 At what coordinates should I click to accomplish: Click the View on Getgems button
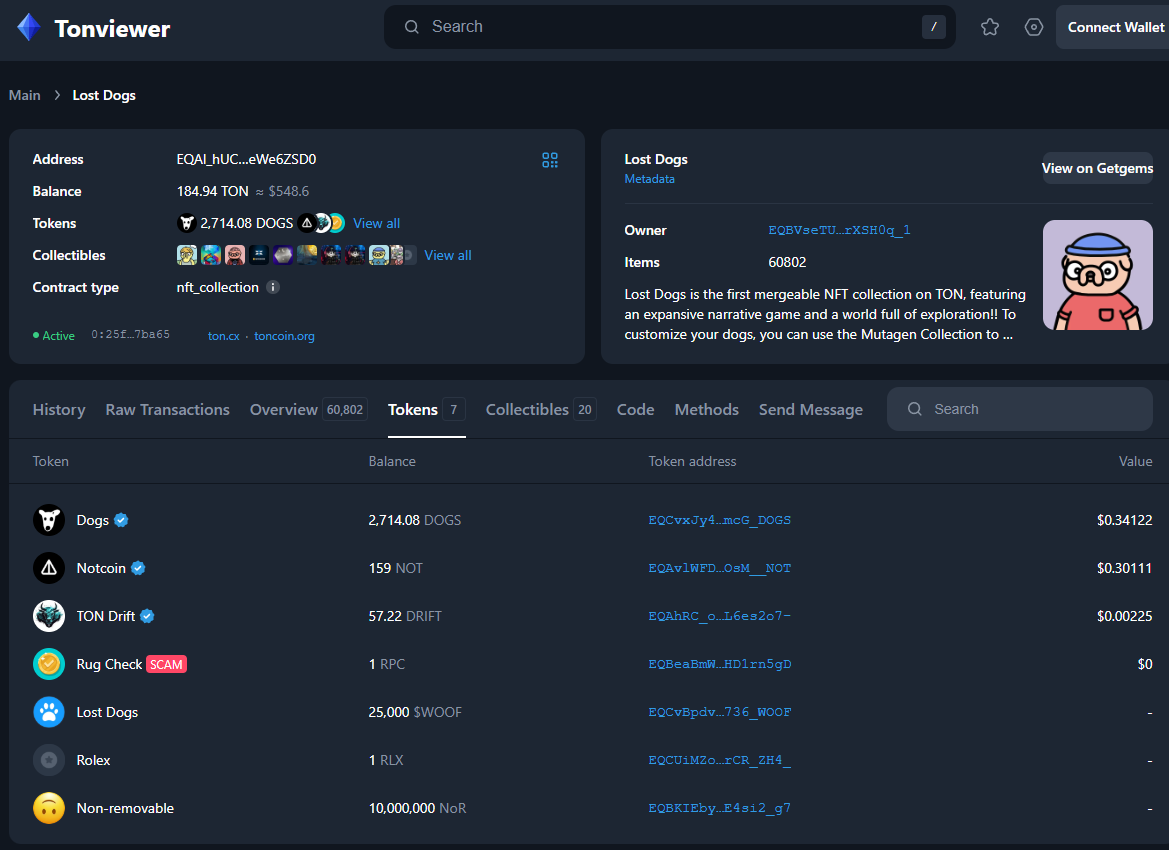[1097, 169]
